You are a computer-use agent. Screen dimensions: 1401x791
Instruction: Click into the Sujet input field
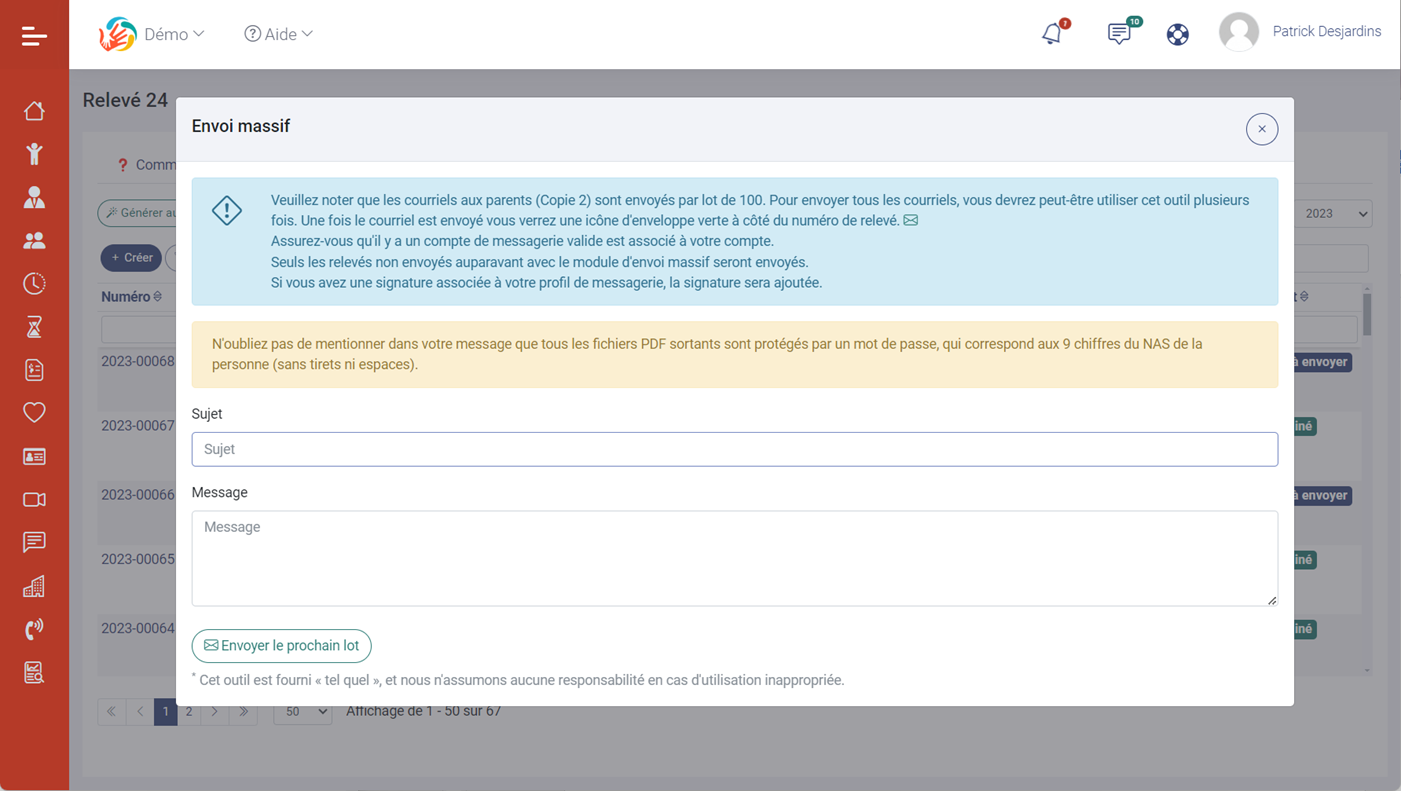[x=734, y=449]
